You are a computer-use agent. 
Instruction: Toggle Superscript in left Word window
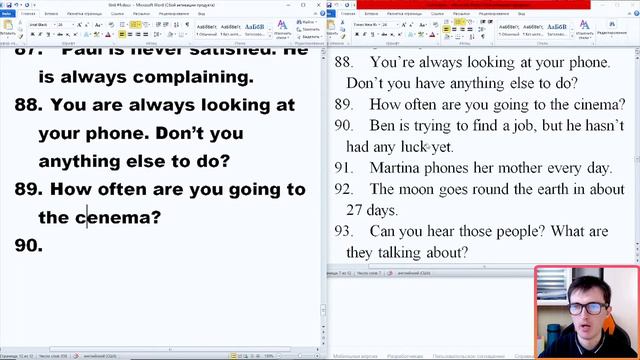76,34
